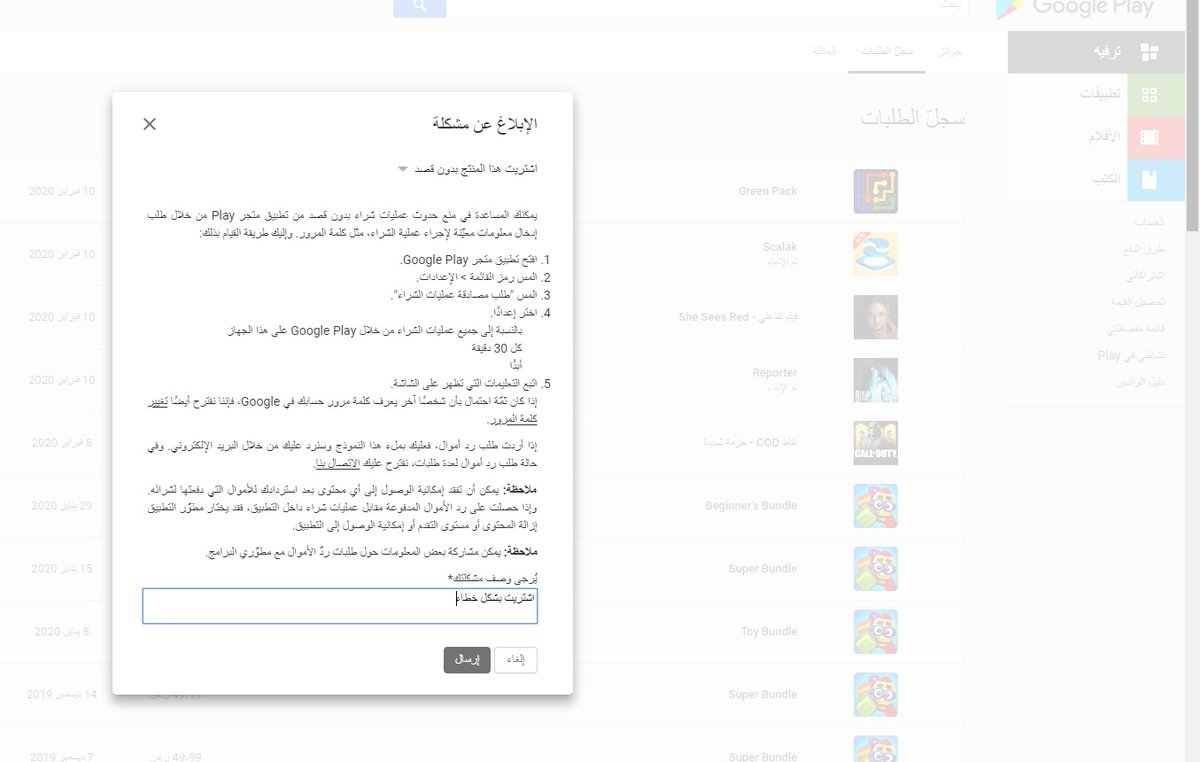Click the Super Bundle title dated 15 يناير
Viewport: 1200px width, 762px height.
(763, 569)
